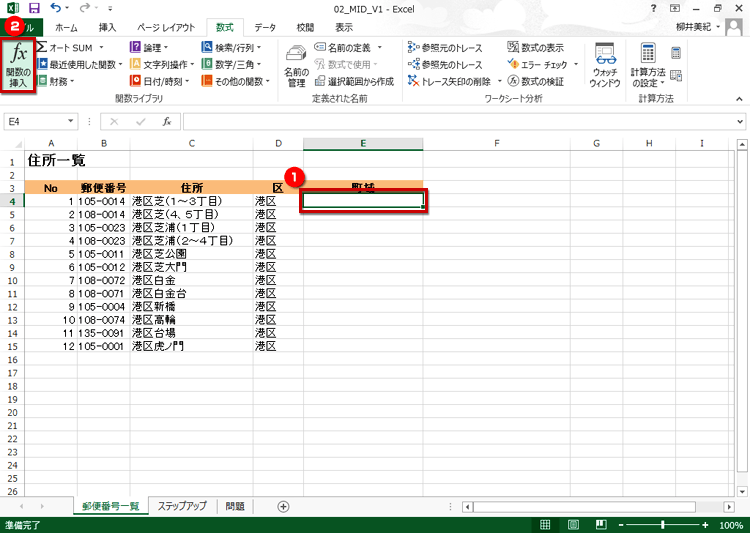Open the 検索/行列 functions category
750x533 pixels.
(232, 48)
